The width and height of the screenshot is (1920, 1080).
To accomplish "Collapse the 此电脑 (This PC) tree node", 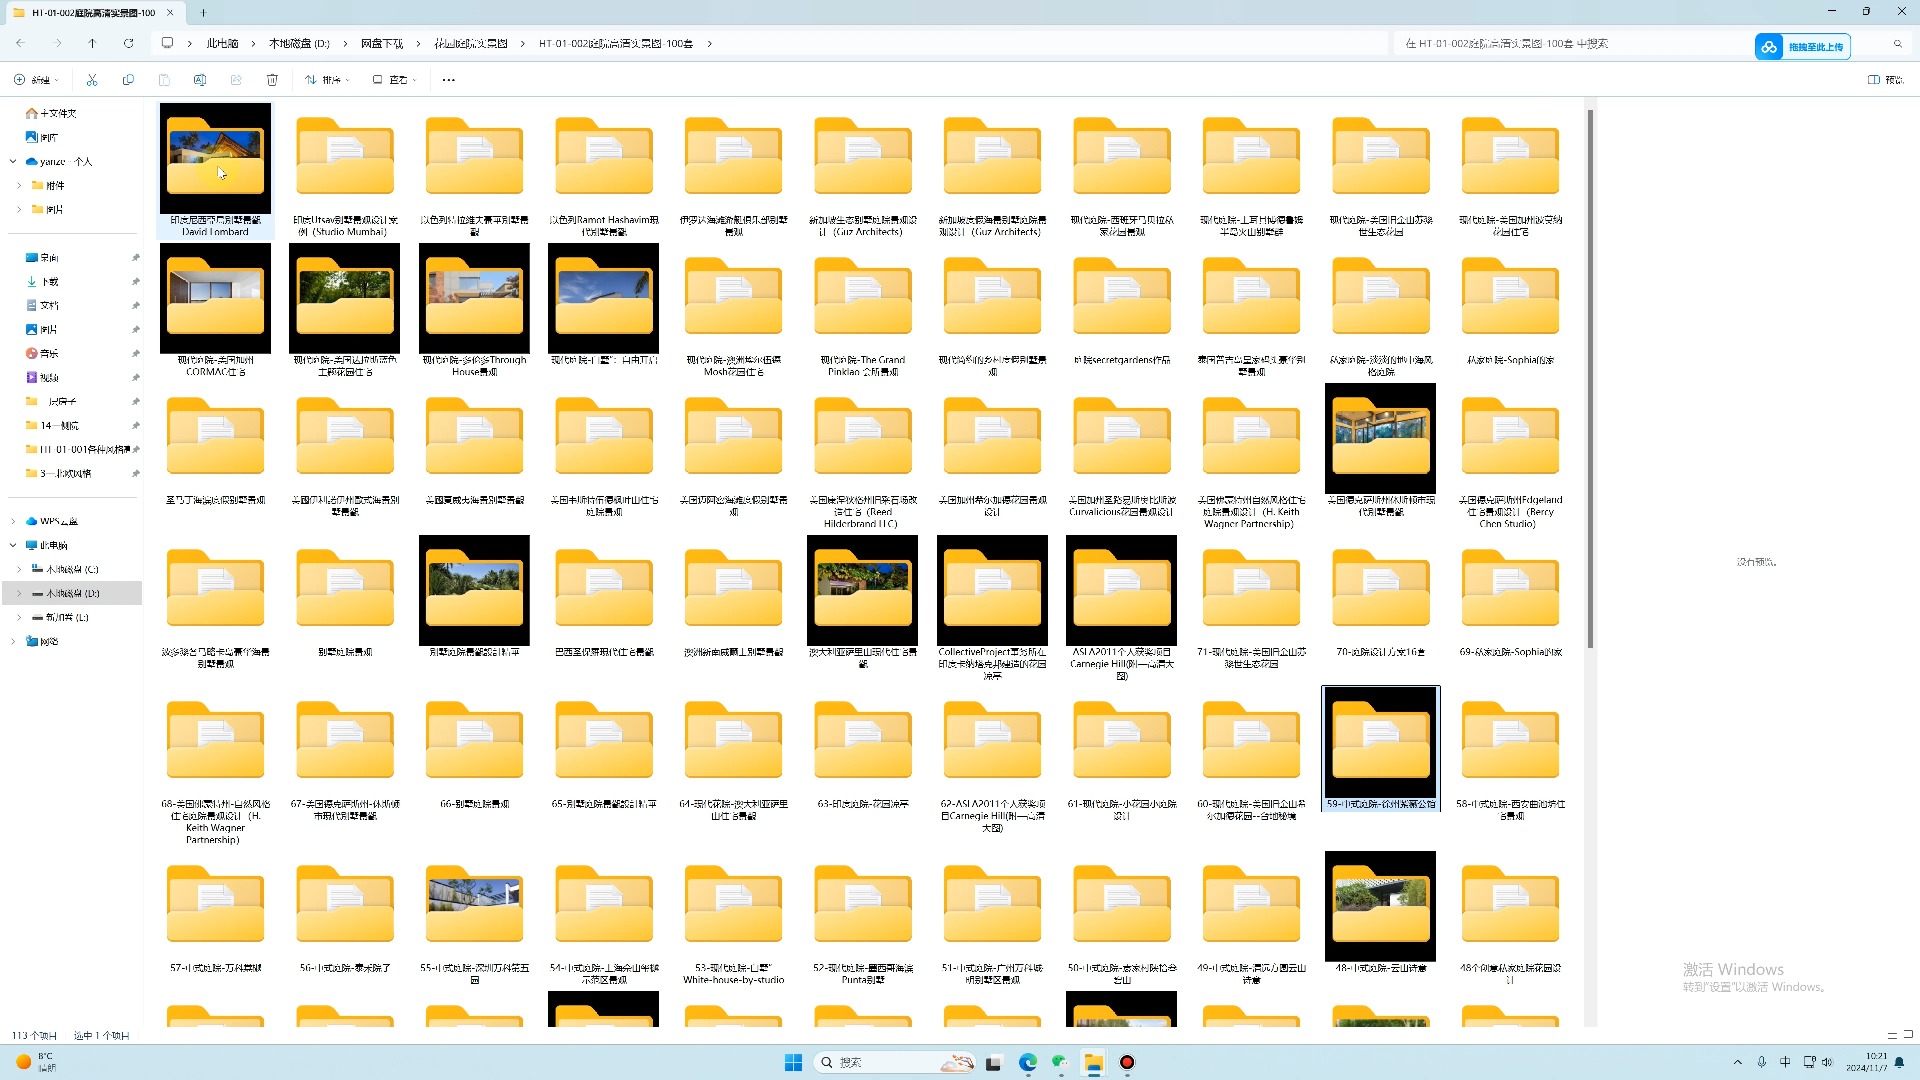I will [x=13, y=545].
